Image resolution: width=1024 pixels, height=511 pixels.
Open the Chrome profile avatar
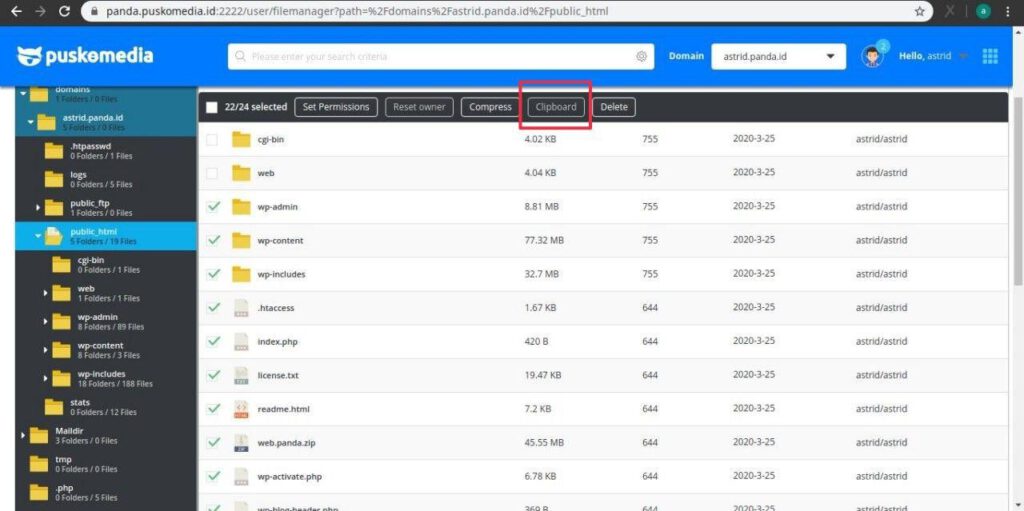click(983, 11)
